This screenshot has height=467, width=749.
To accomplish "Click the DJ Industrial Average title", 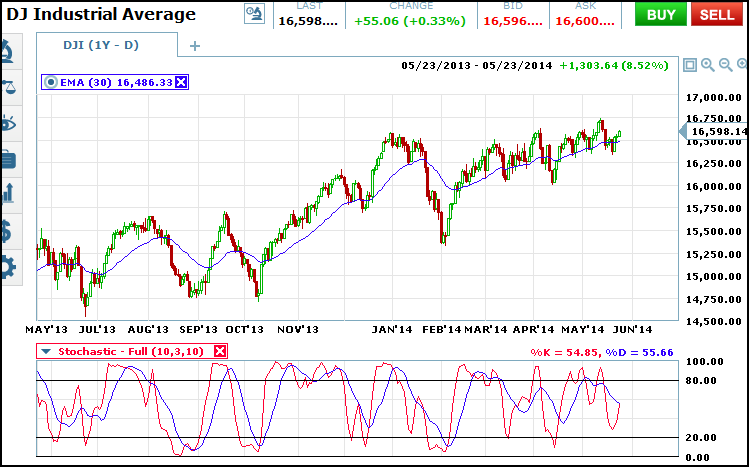I will [101, 14].
